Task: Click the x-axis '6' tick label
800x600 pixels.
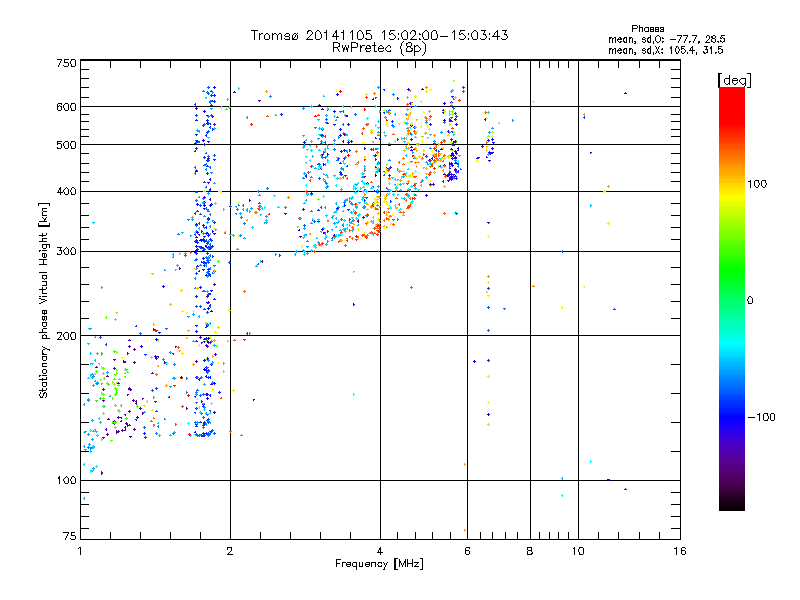Action: click(x=467, y=551)
